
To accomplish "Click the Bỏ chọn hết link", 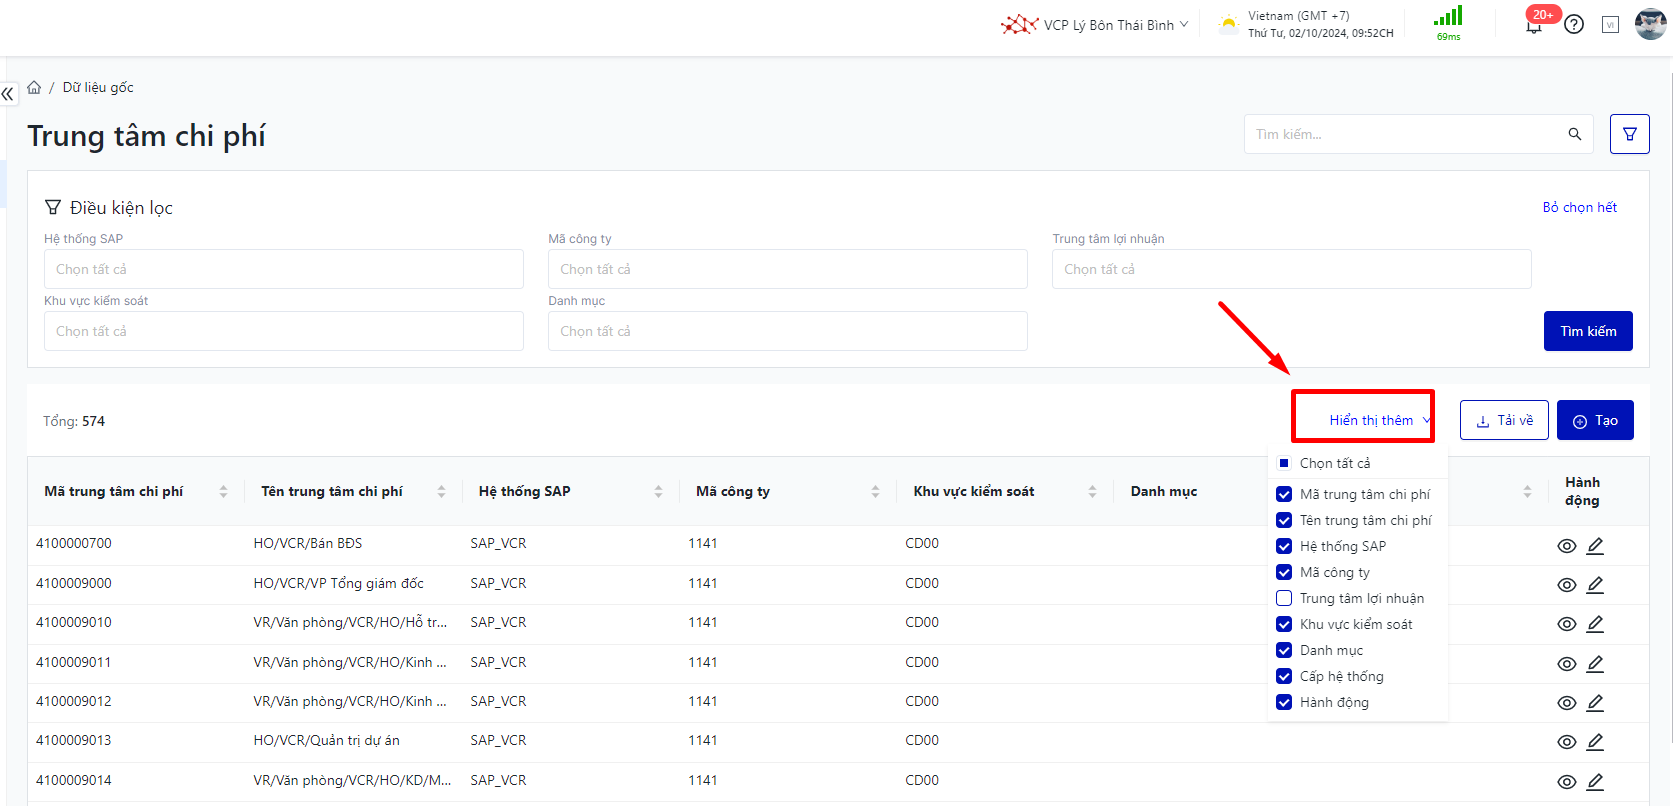I will 1579,207.
